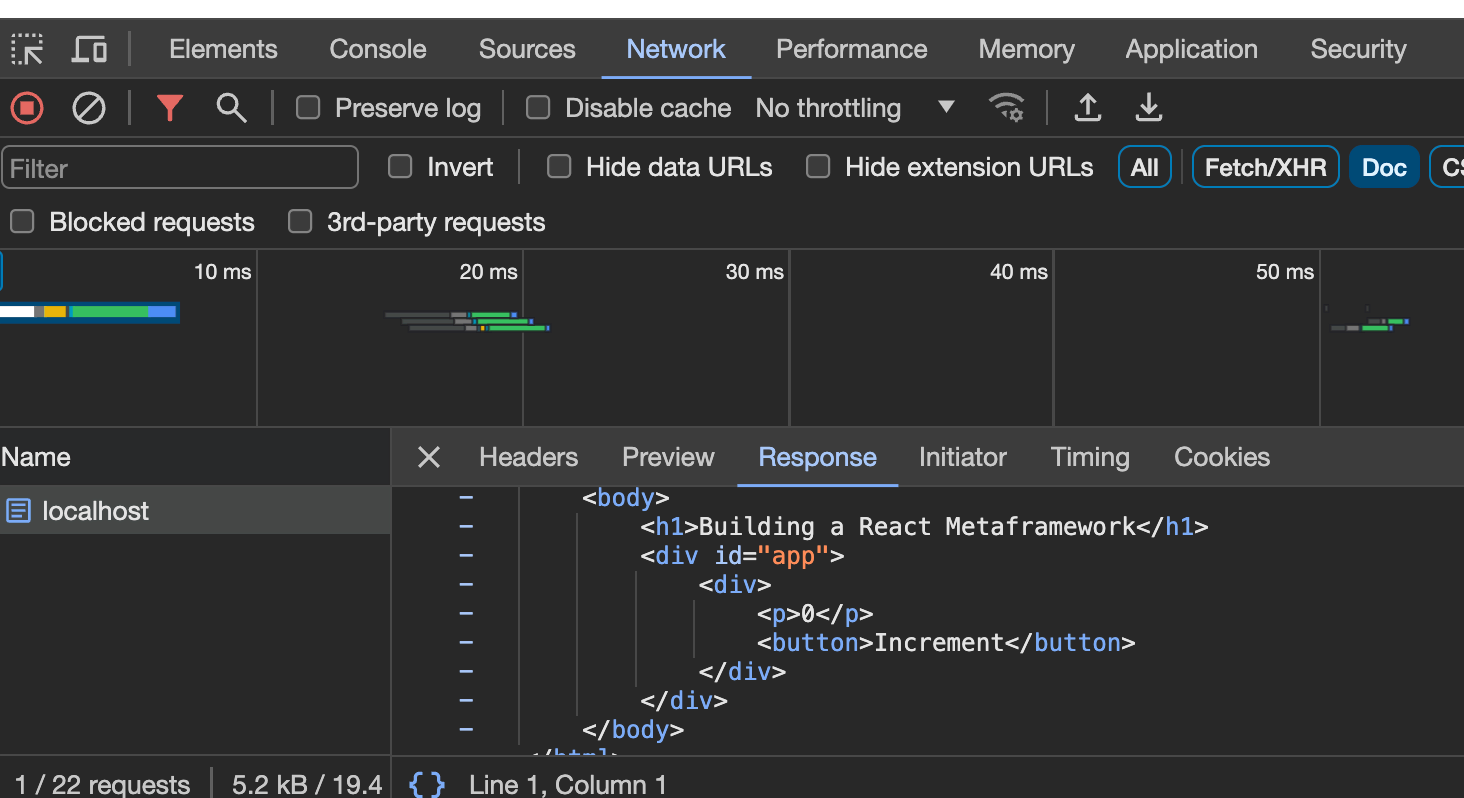Close the request details pane
Screen dimensions: 1464x798
click(x=428, y=457)
